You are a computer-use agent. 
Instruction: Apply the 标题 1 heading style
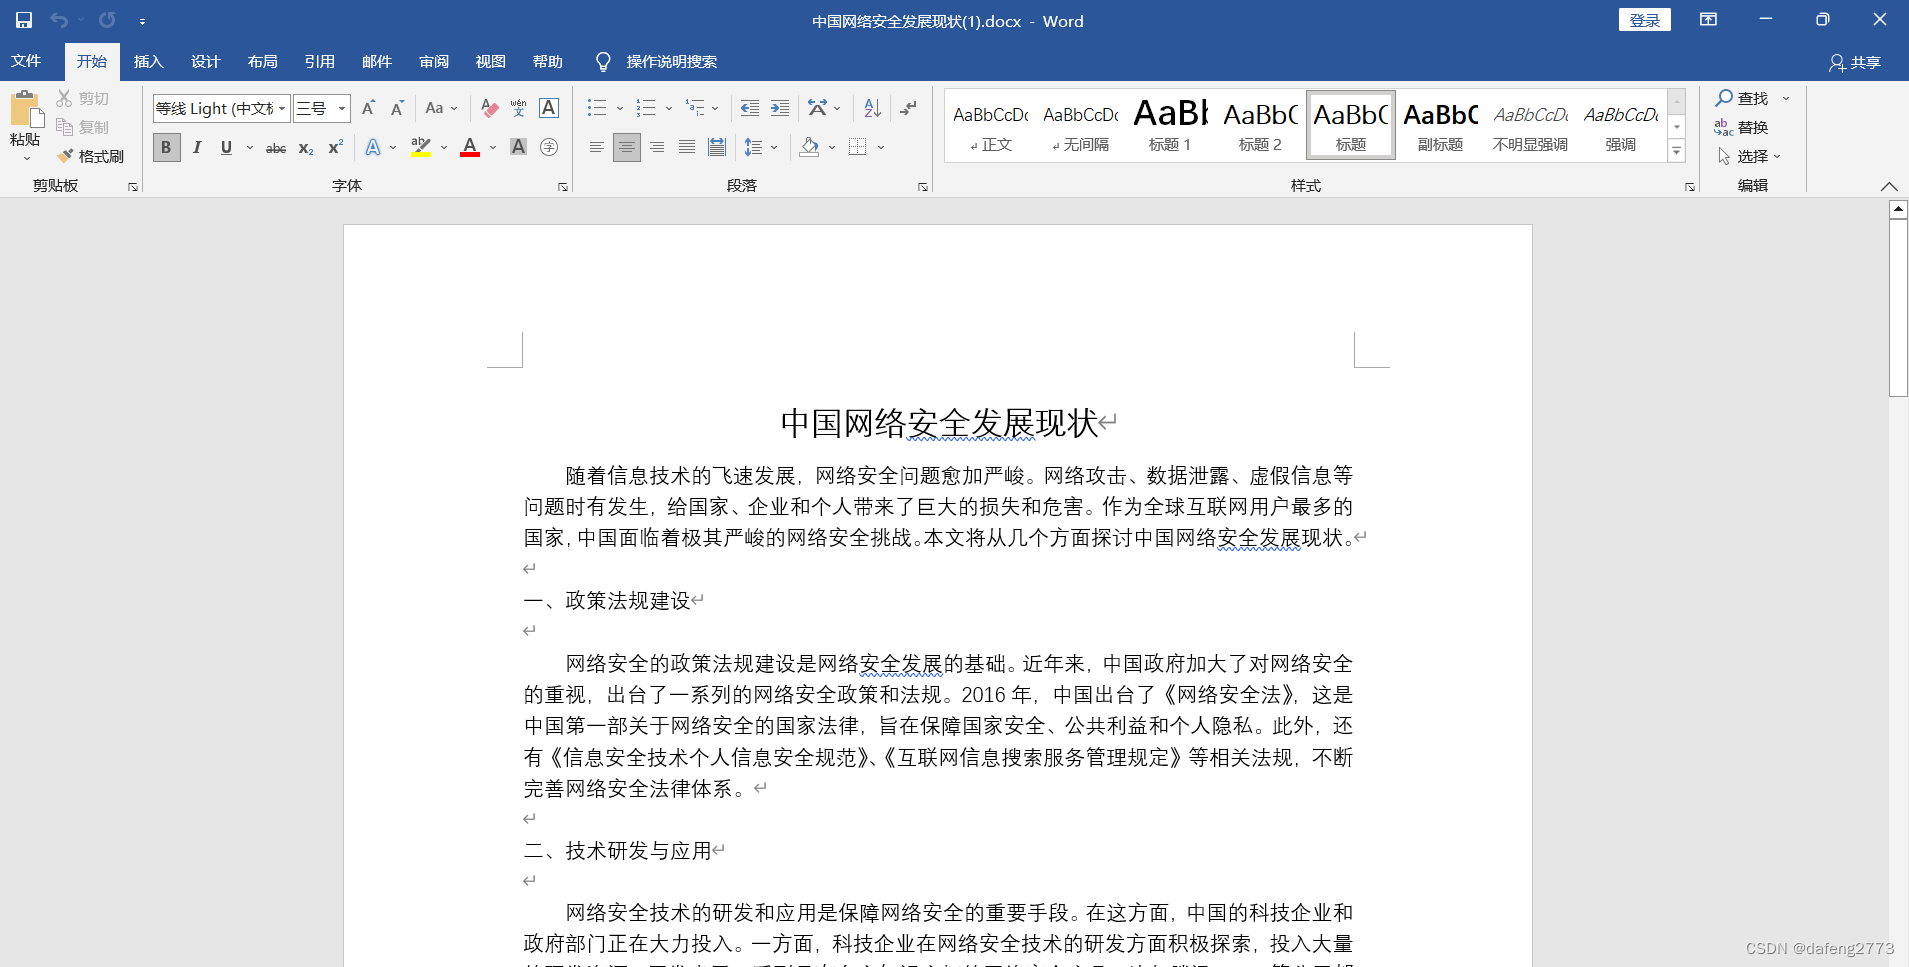coord(1170,125)
